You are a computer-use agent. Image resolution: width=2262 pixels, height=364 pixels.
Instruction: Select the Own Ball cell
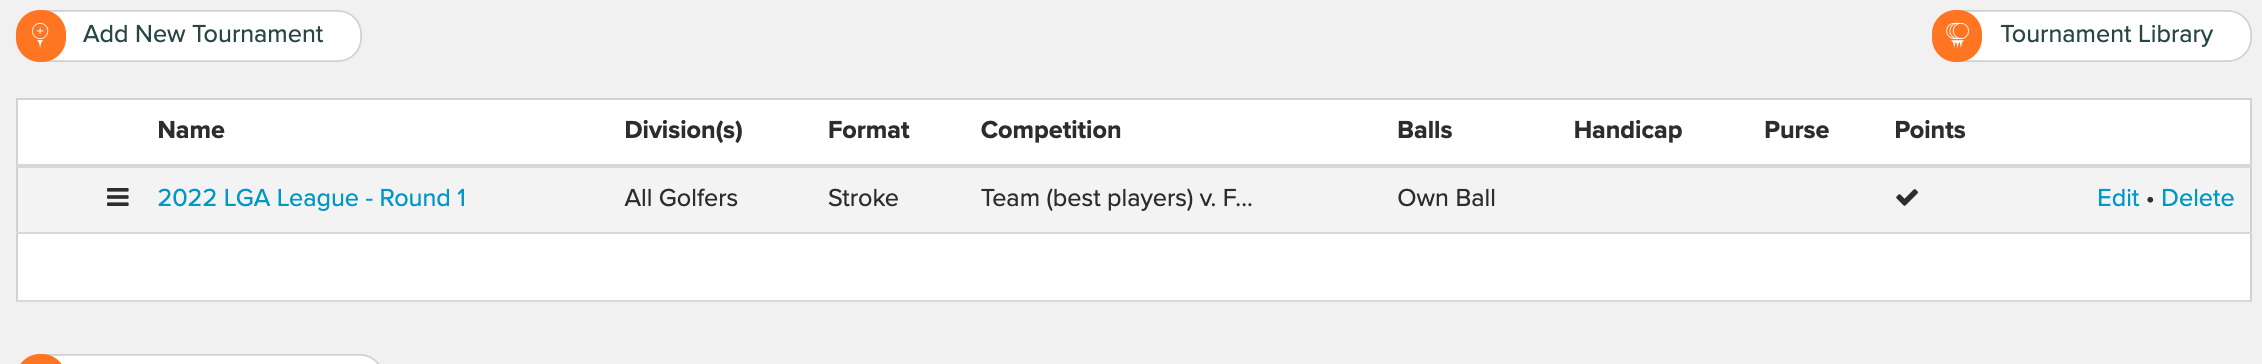[x=1446, y=198]
